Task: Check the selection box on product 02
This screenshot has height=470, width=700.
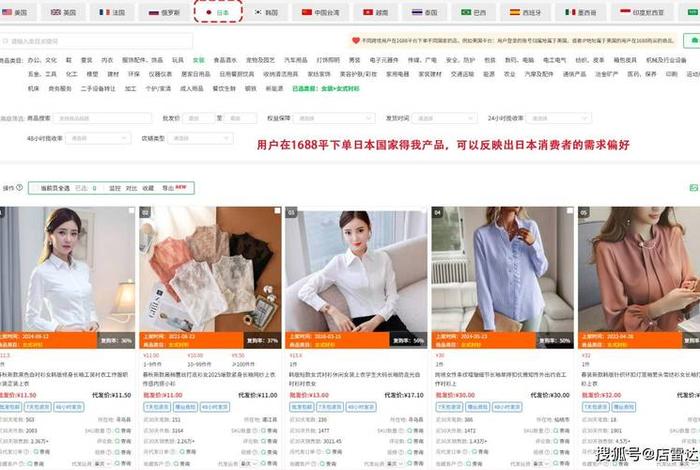Action: click(275, 212)
